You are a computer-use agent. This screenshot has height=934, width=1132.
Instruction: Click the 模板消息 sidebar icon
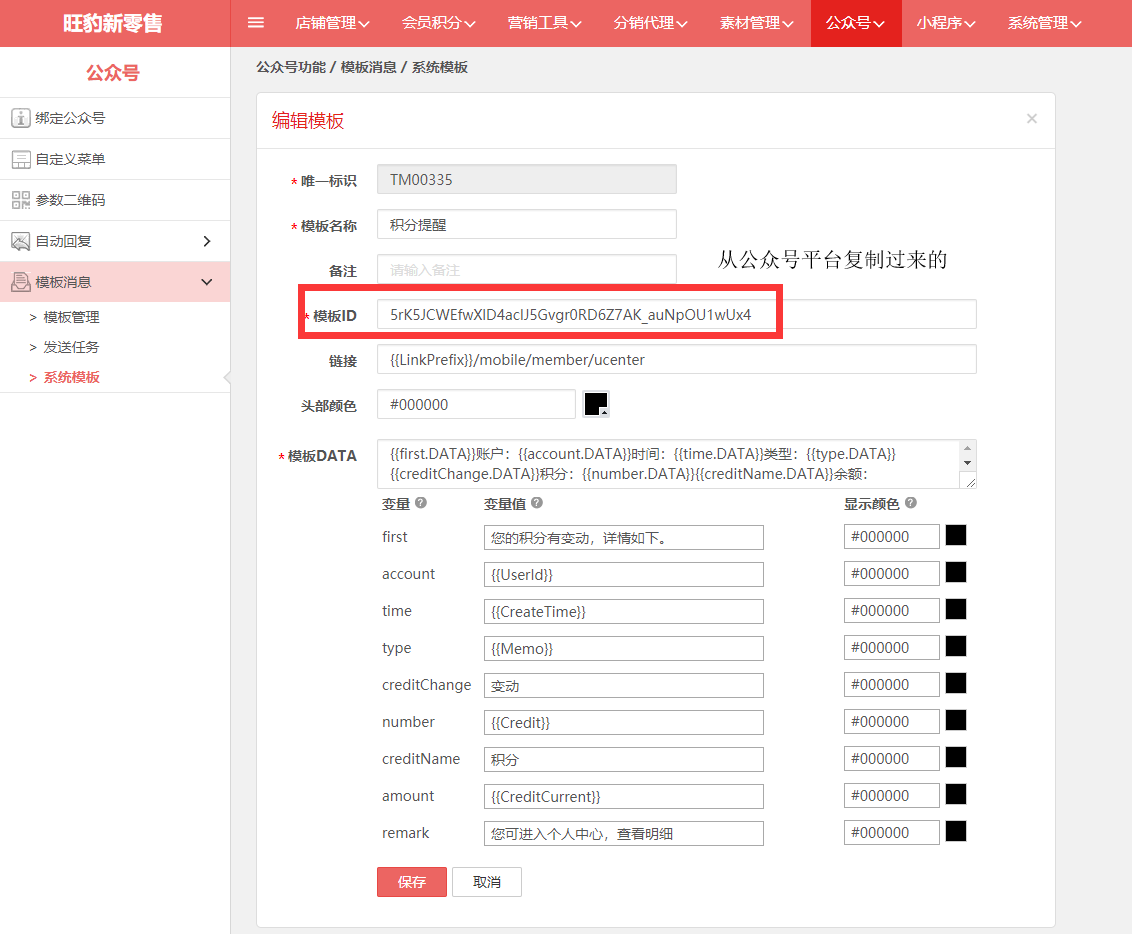pyautogui.click(x=20, y=282)
